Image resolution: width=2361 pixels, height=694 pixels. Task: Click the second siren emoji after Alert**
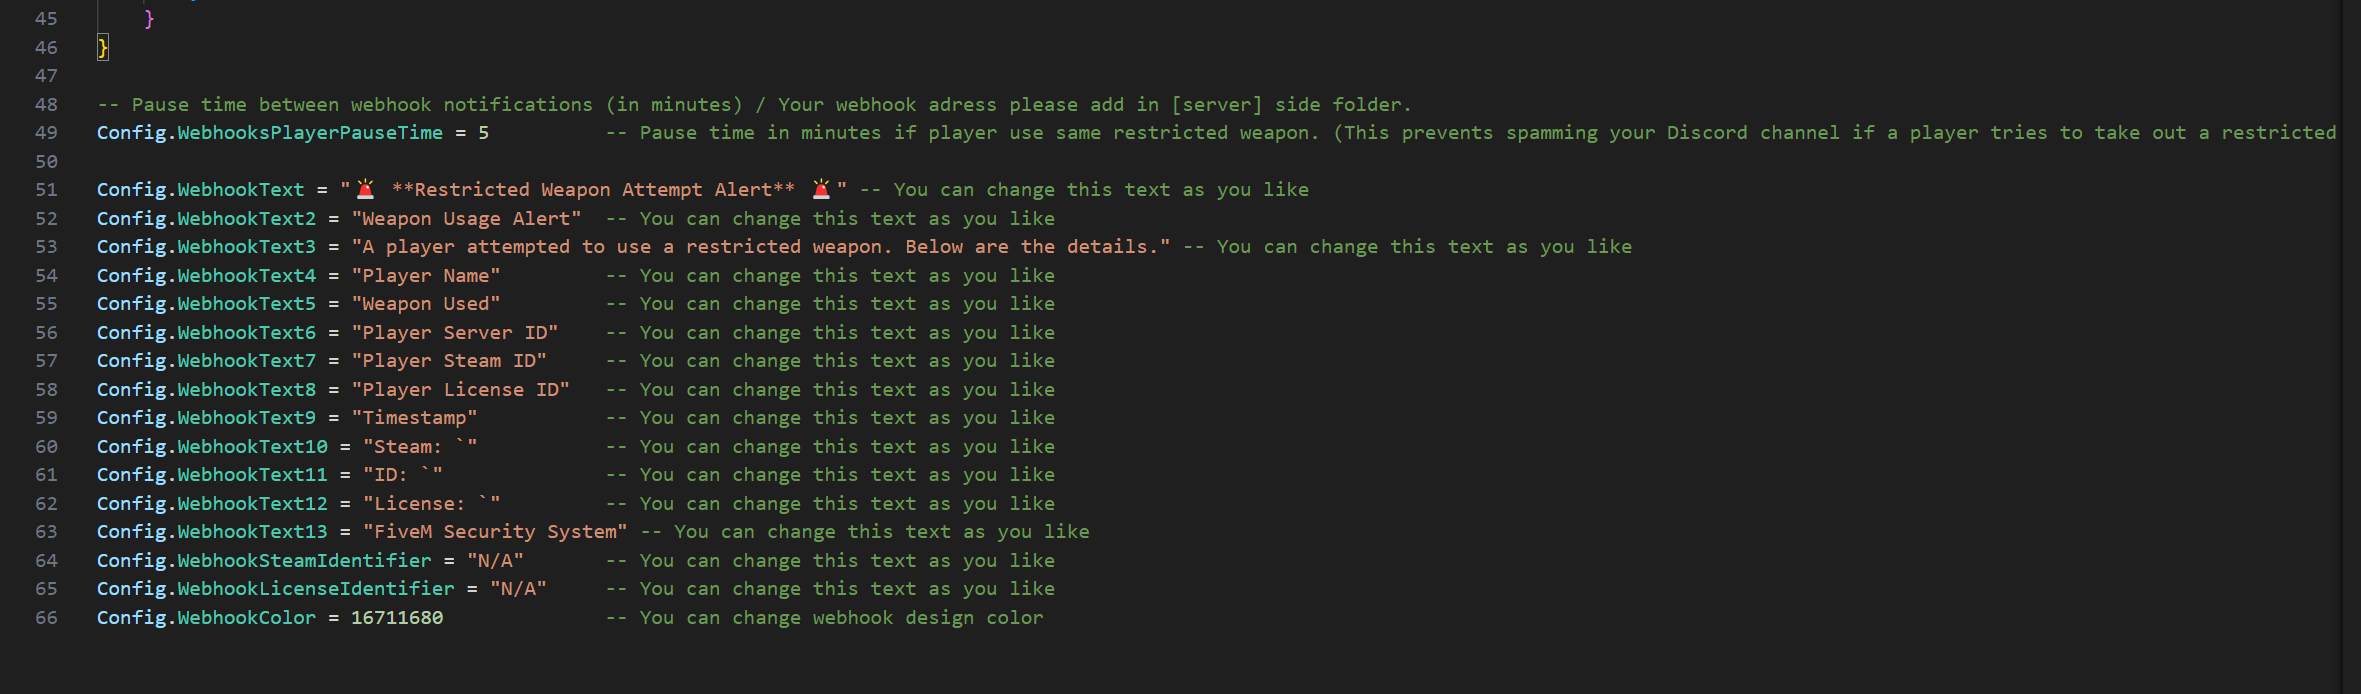822,189
